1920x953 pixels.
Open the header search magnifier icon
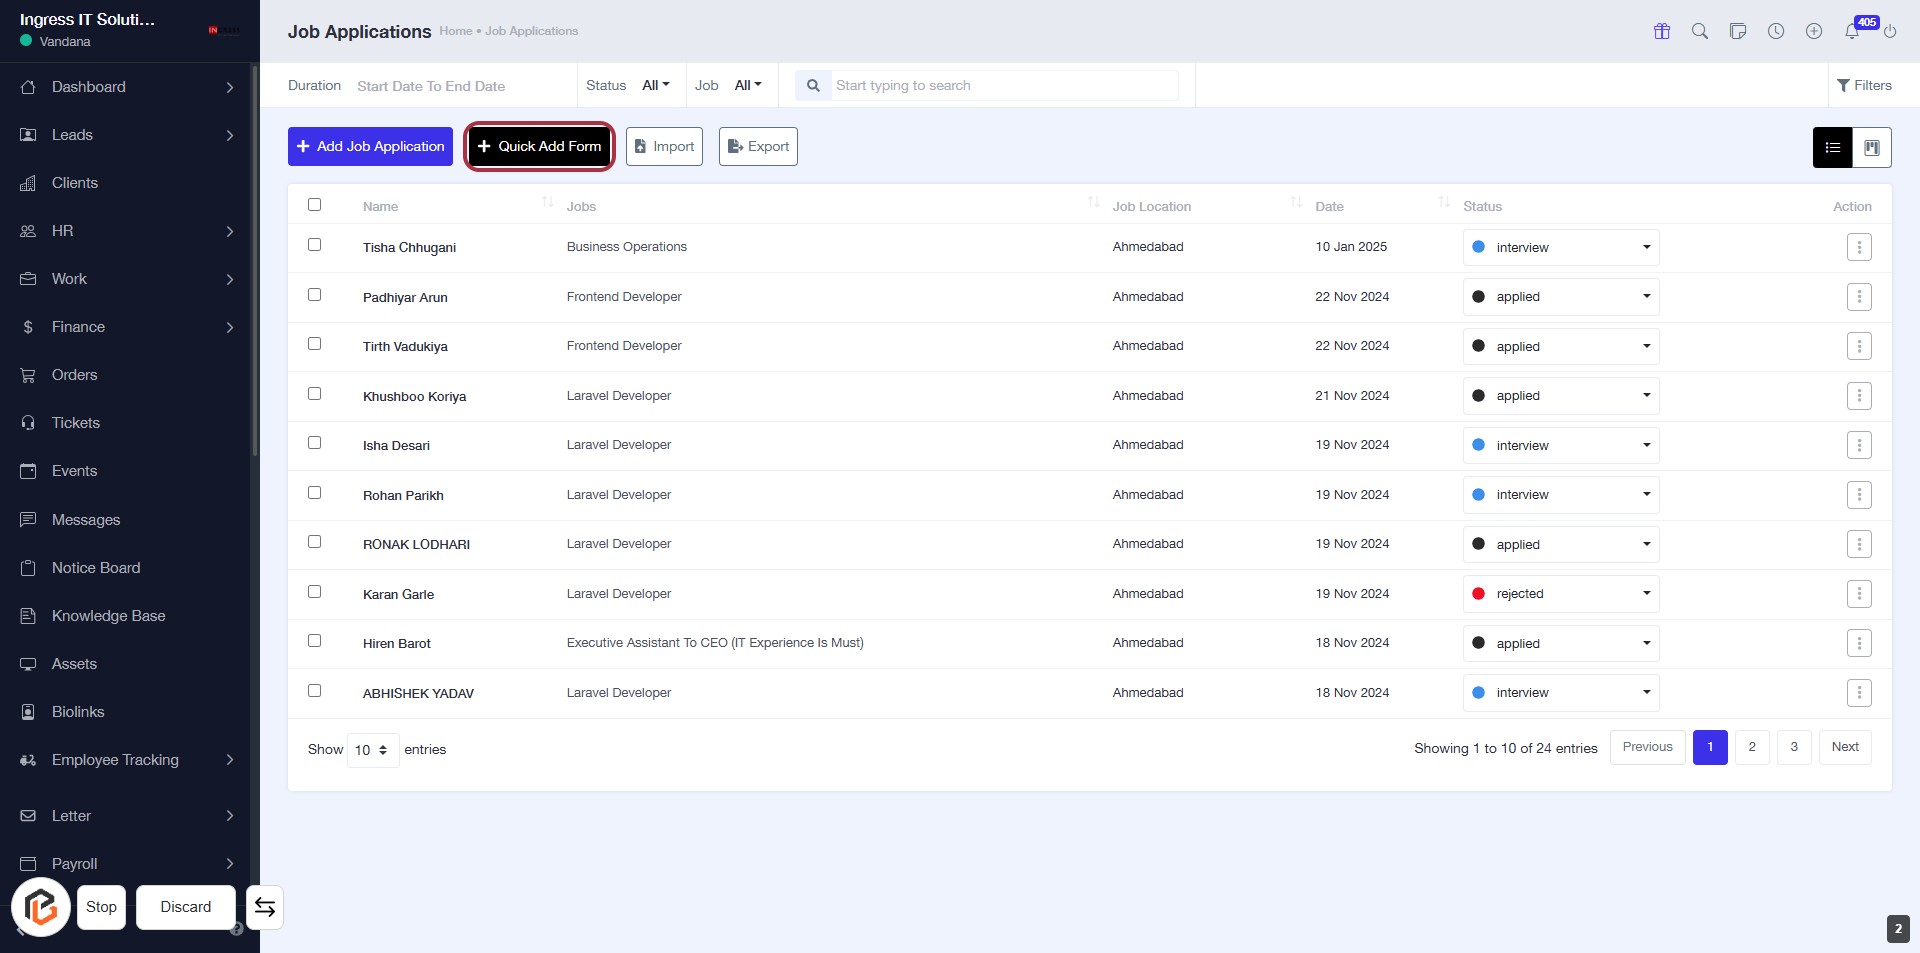point(1699,31)
